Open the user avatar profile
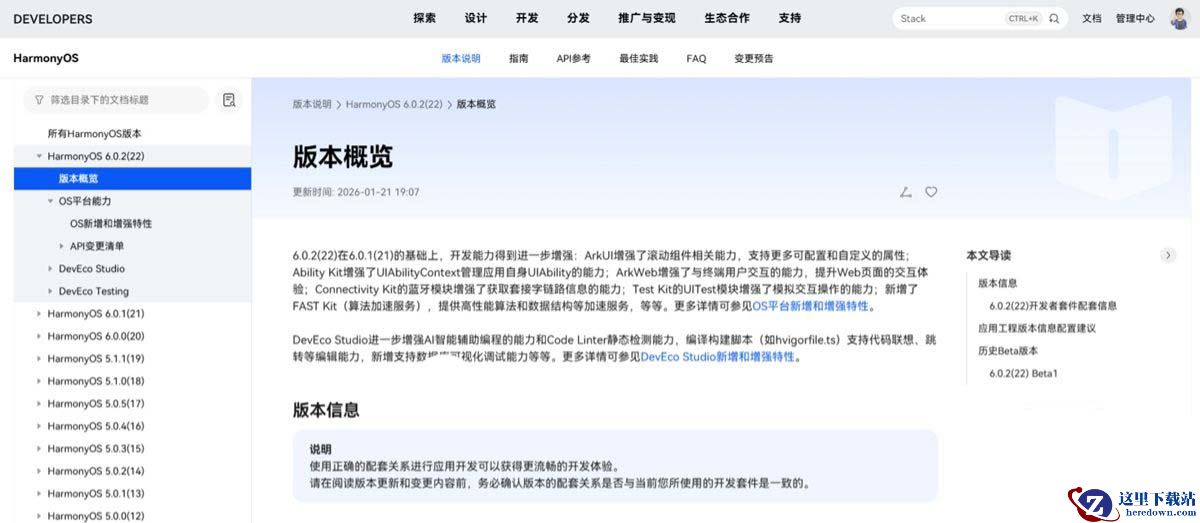The height and width of the screenshot is (523, 1200). (x=1180, y=18)
